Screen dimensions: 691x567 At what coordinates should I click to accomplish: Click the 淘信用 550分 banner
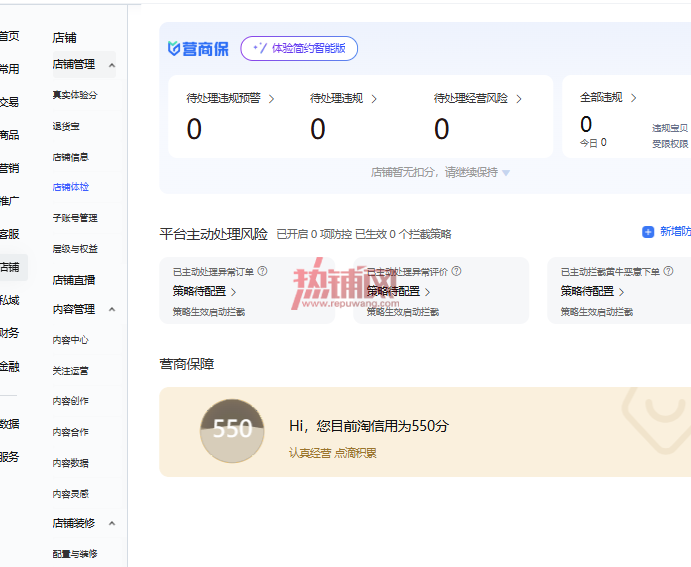pyautogui.click(x=425, y=432)
